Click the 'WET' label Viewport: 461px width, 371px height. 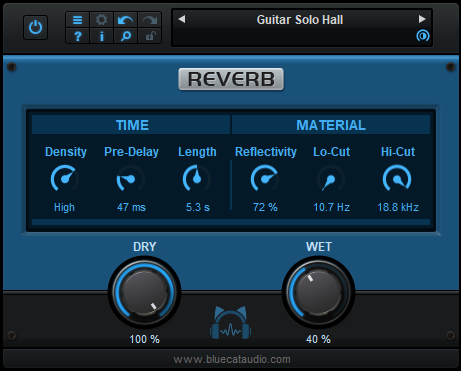click(x=319, y=247)
